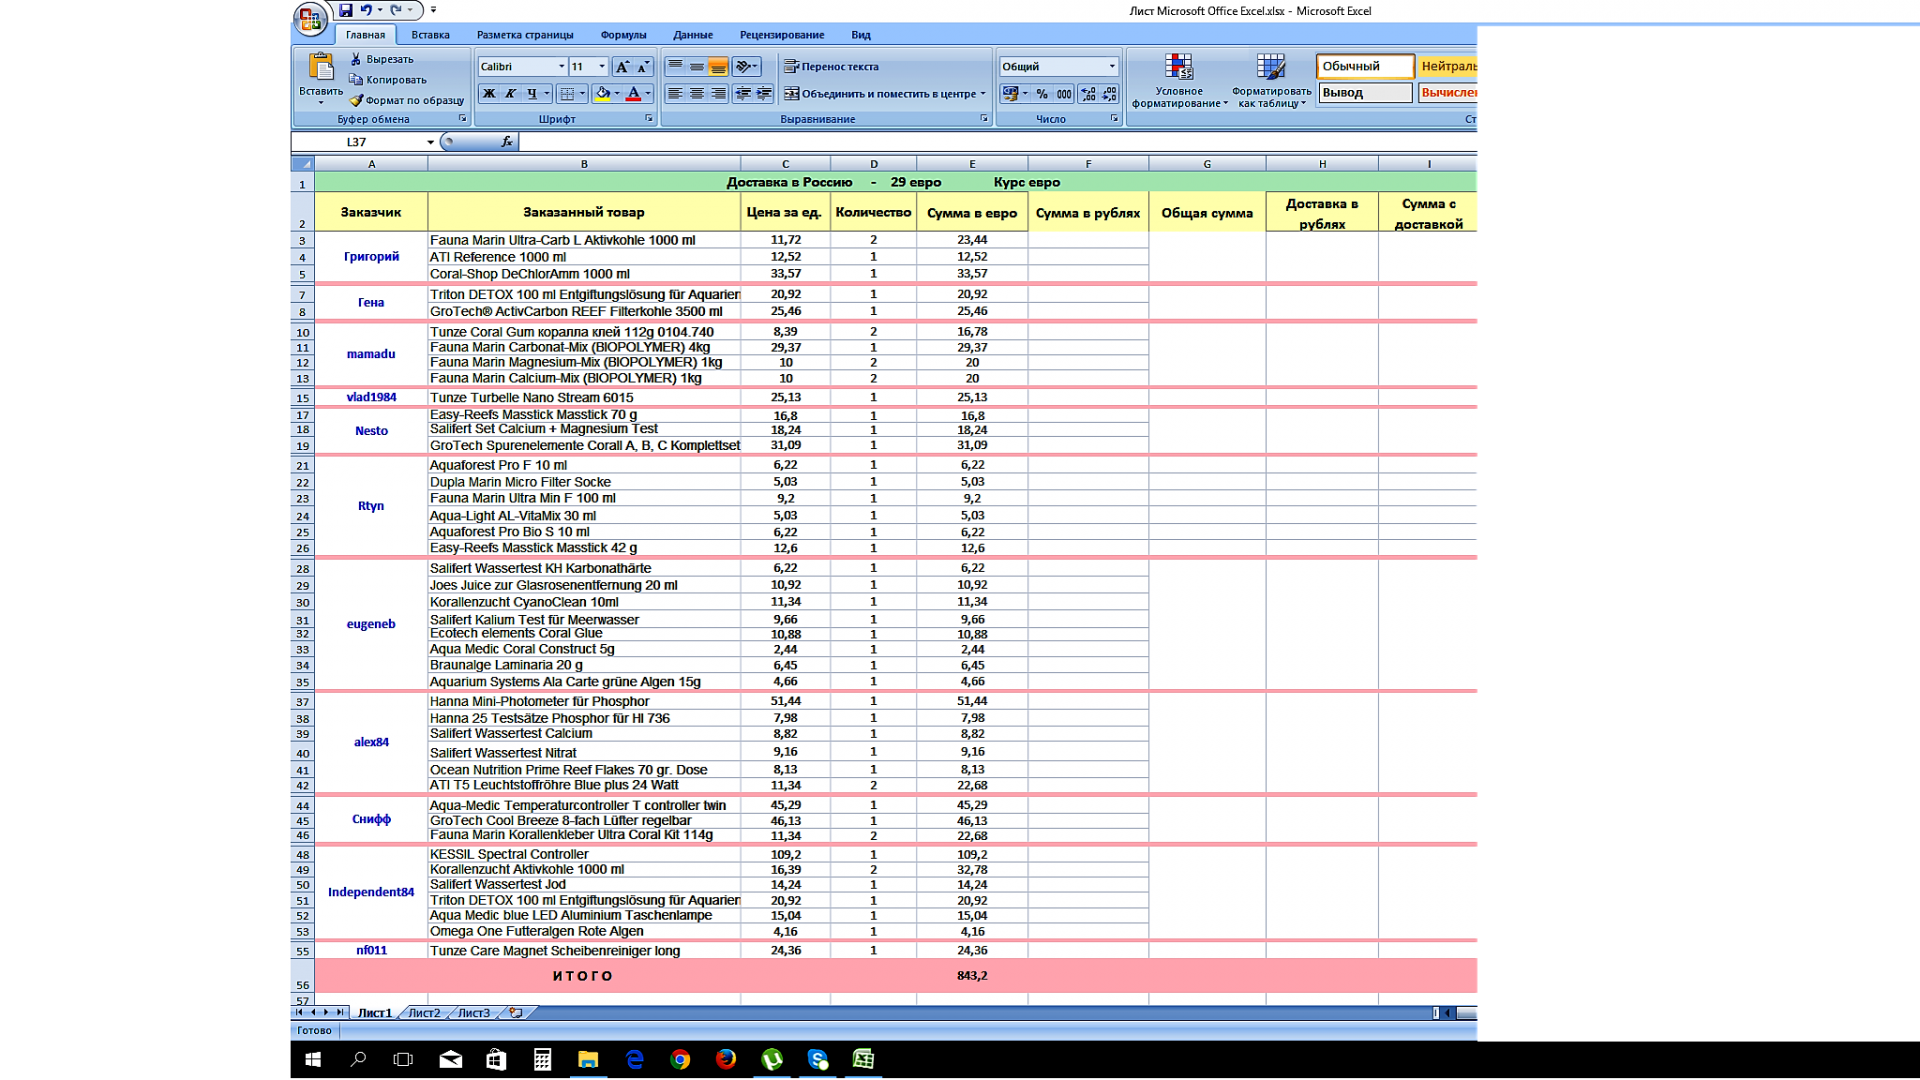Open the Разметка страницы tab

525,35
